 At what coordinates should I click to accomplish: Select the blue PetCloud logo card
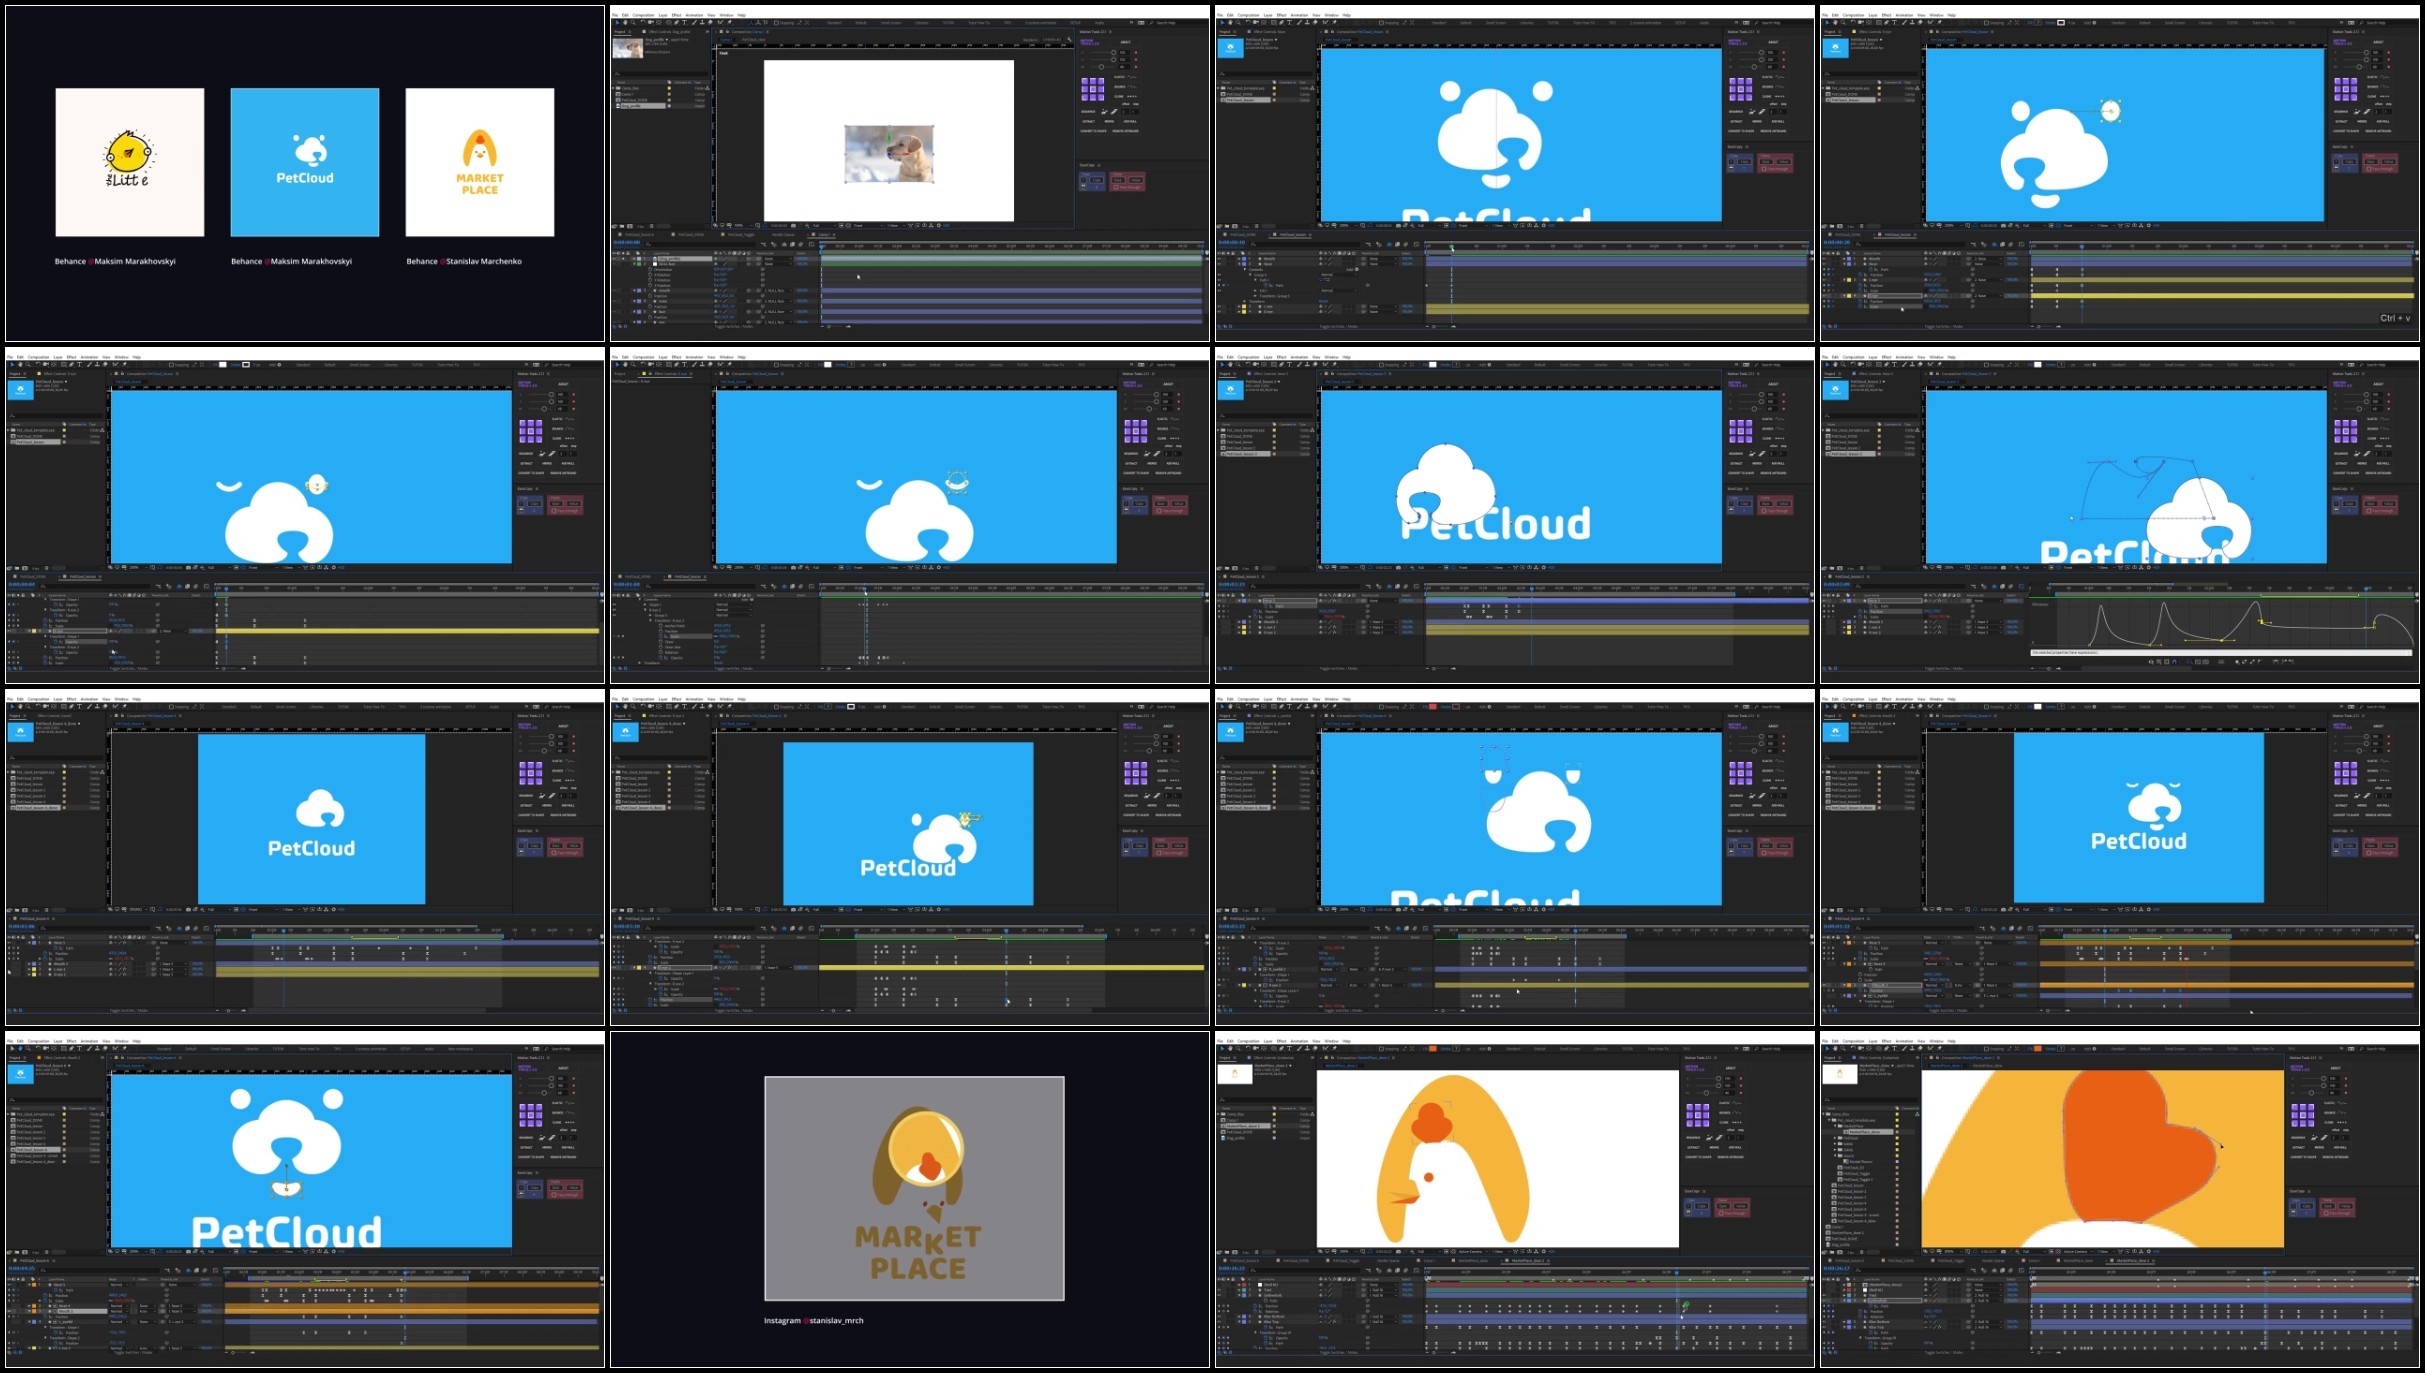[x=305, y=162]
